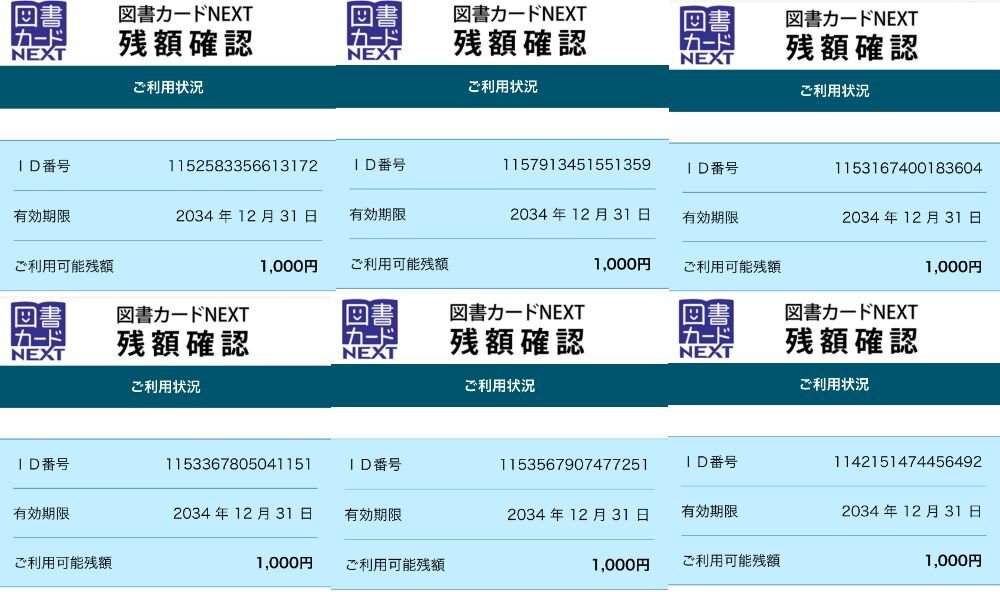1000x592 pixels.
Task: Click the 有効期限 label of card 1153167400183604
Action: click(x=710, y=218)
